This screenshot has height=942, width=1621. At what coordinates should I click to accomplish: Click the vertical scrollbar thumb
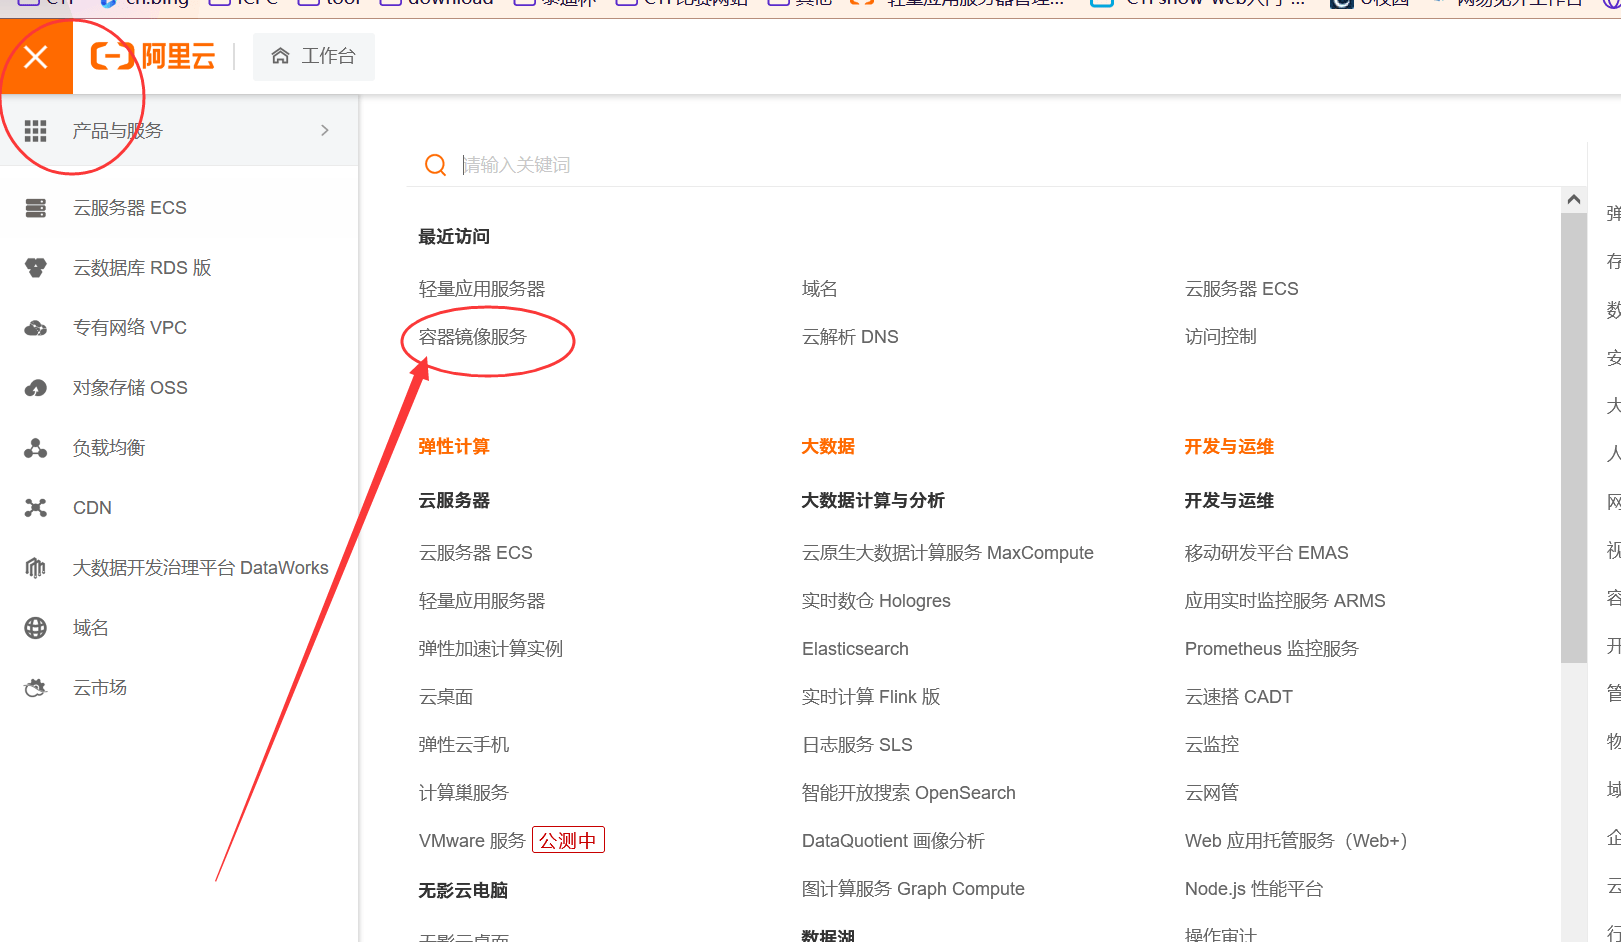[1574, 437]
